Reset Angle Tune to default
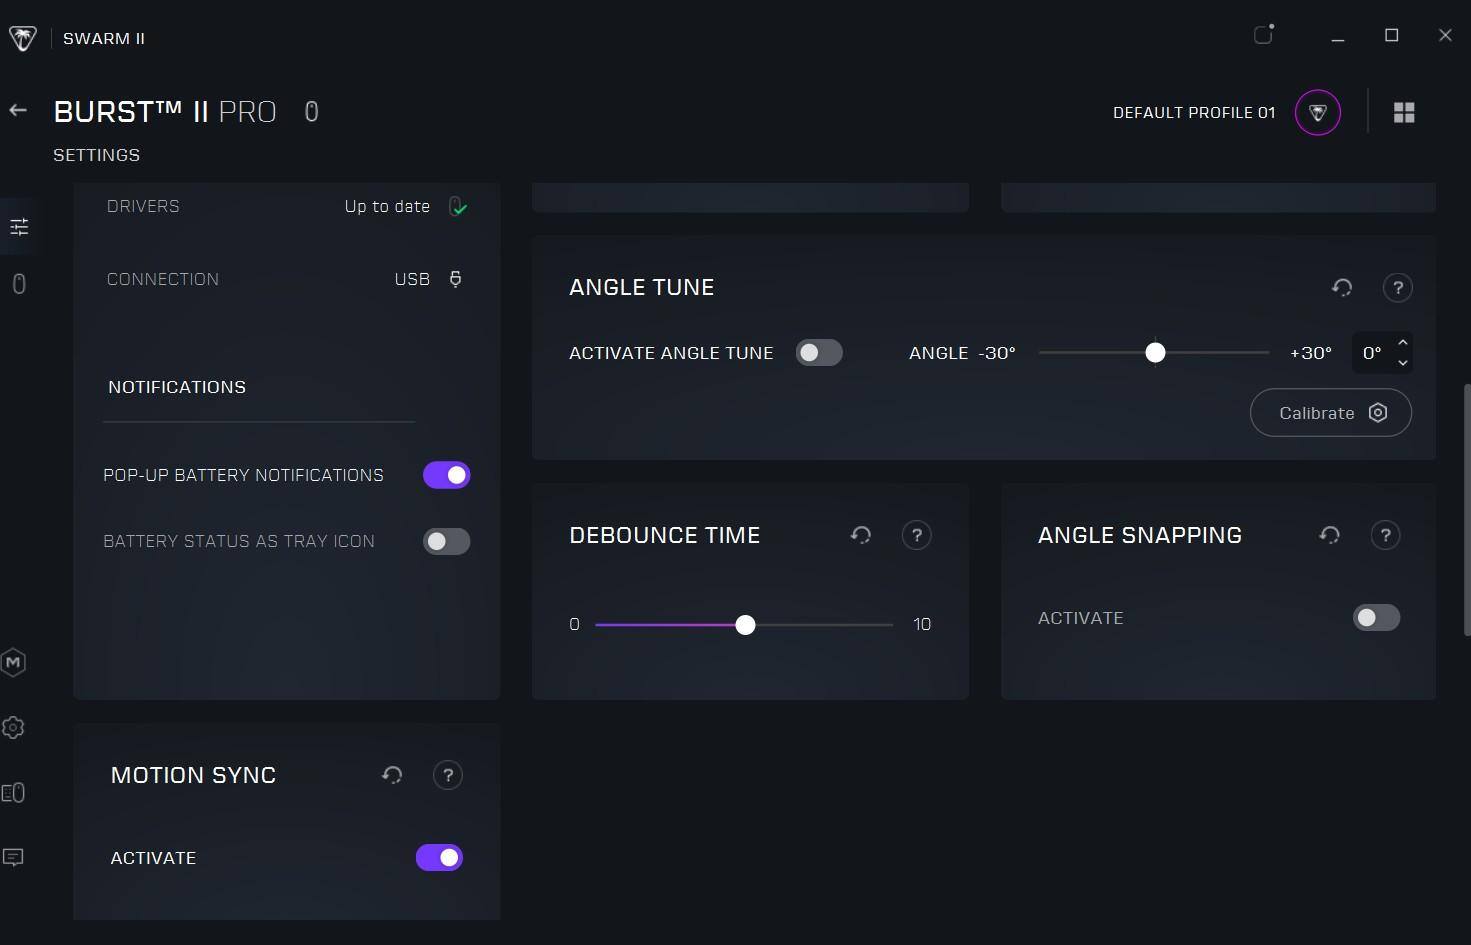1471x945 pixels. coord(1342,288)
